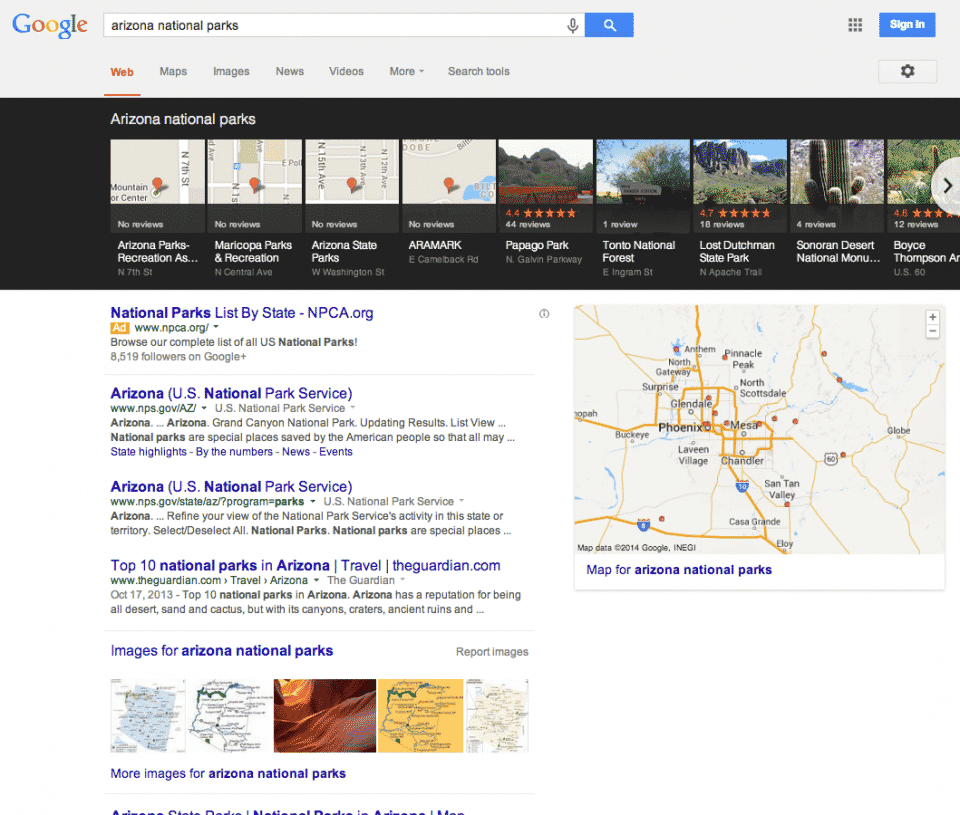Screen dimensions: 960x815
Task: Select Arizona State Parks carousel card
Action: [351, 208]
